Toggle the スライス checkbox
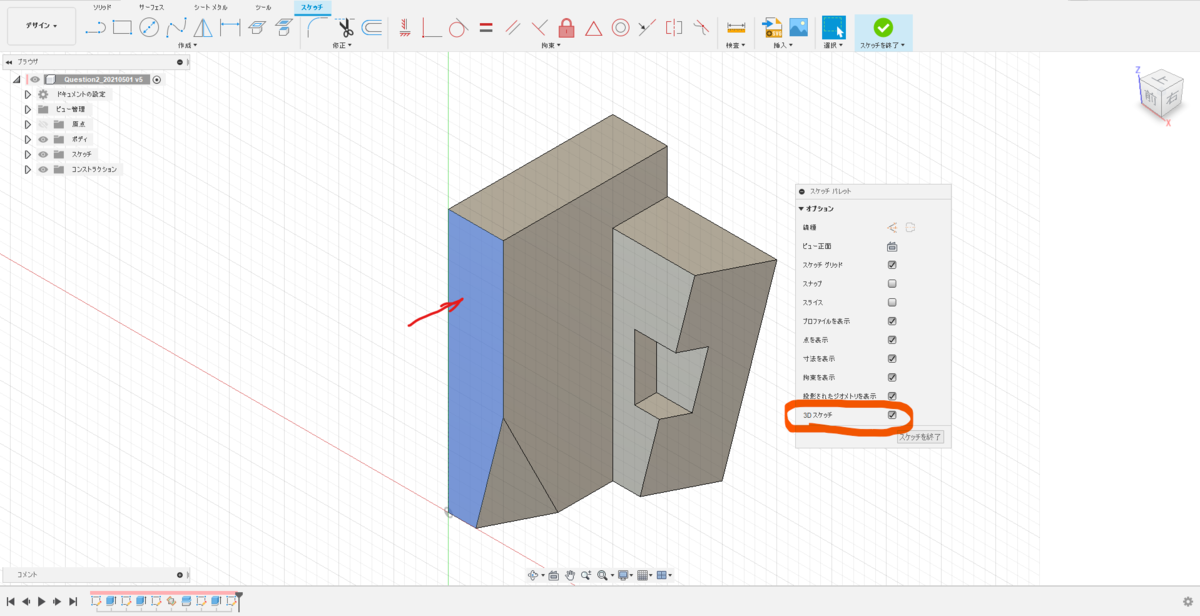 [892, 302]
